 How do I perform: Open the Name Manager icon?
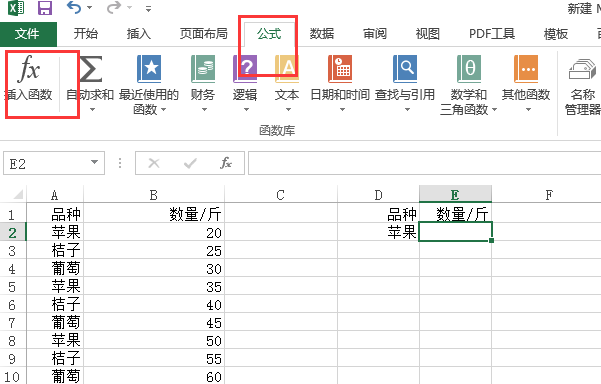[583, 69]
